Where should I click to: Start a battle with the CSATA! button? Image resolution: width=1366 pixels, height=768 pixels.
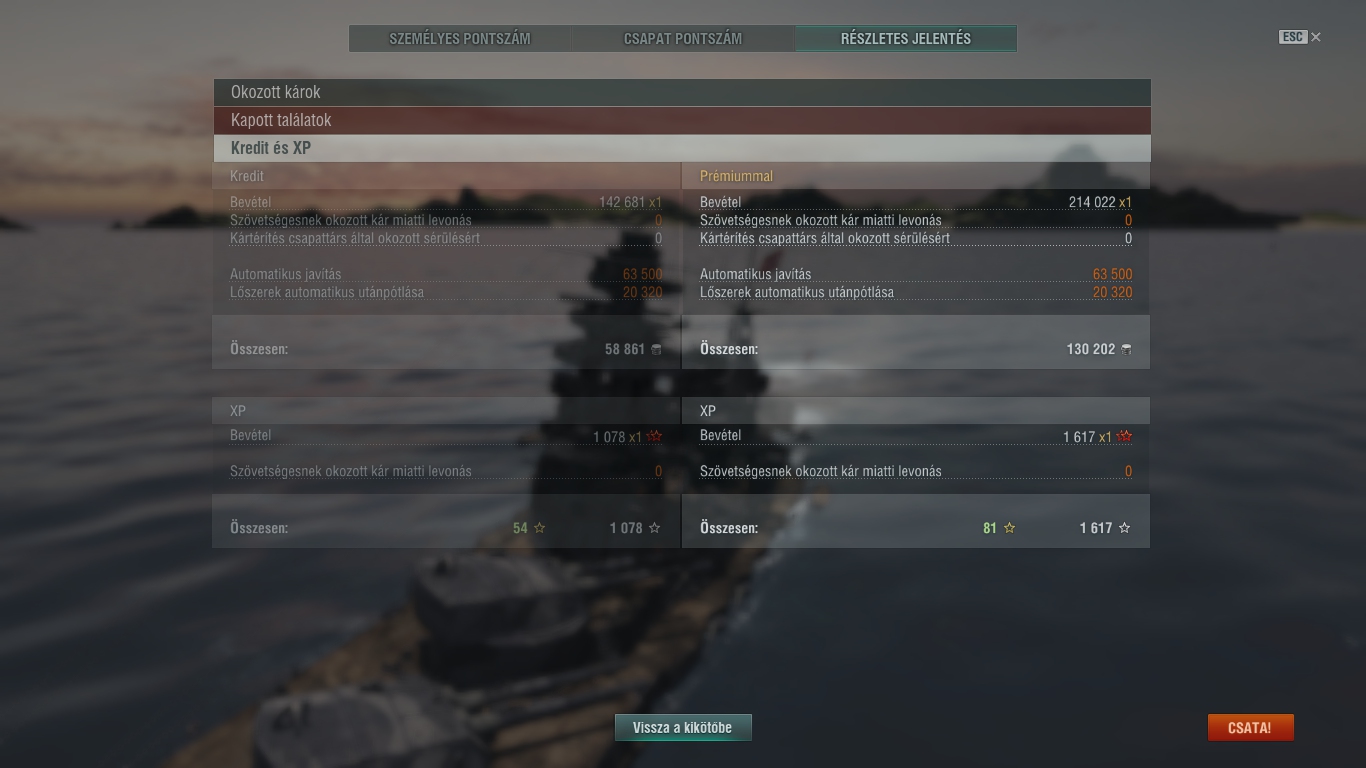pos(1250,728)
